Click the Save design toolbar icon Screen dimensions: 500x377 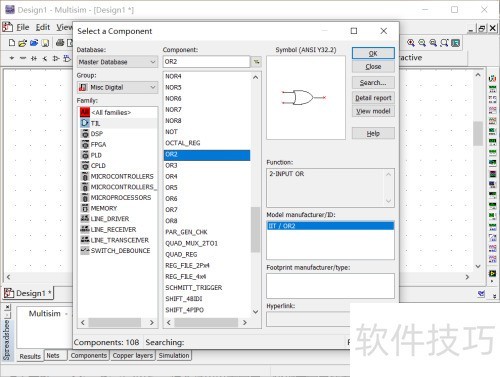pyautogui.click(x=45, y=43)
